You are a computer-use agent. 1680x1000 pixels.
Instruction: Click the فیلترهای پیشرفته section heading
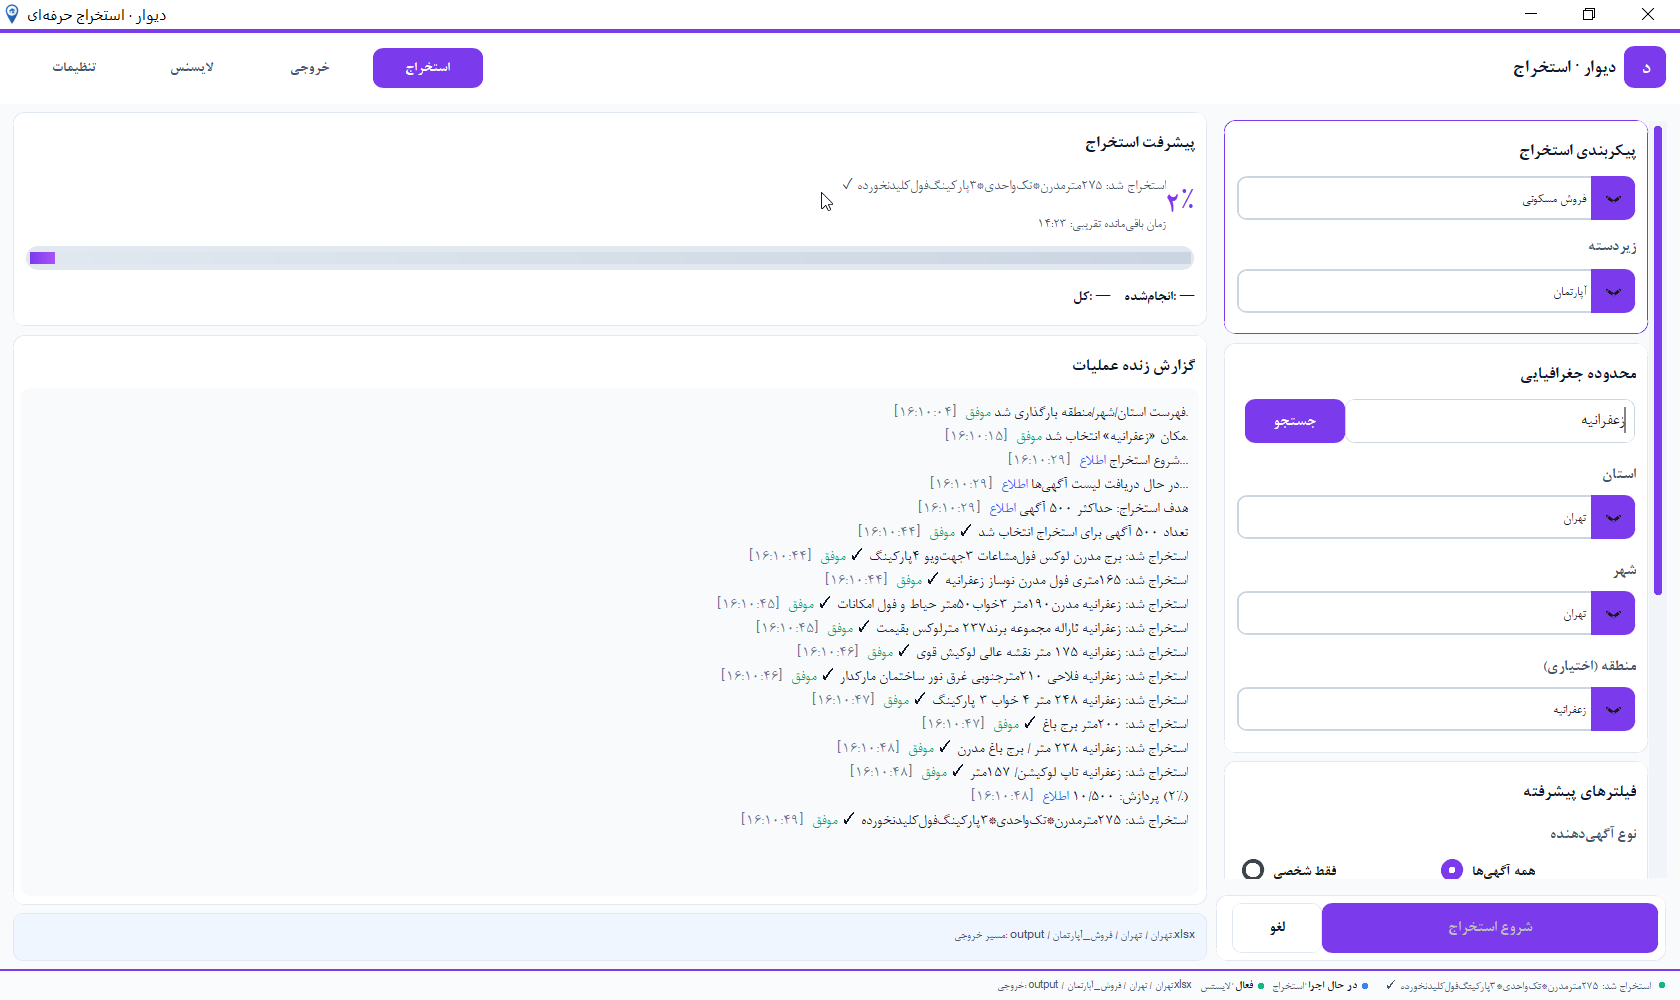(x=1580, y=792)
